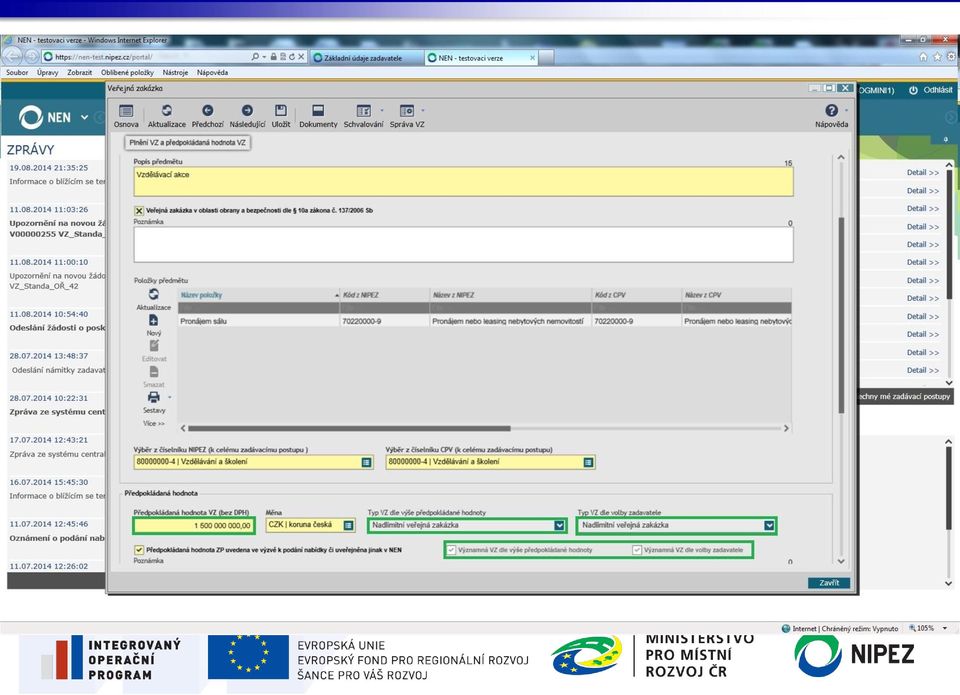The height and width of the screenshot is (695, 960).
Task: Open the CPV code list picker icon
Action: (x=588, y=462)
